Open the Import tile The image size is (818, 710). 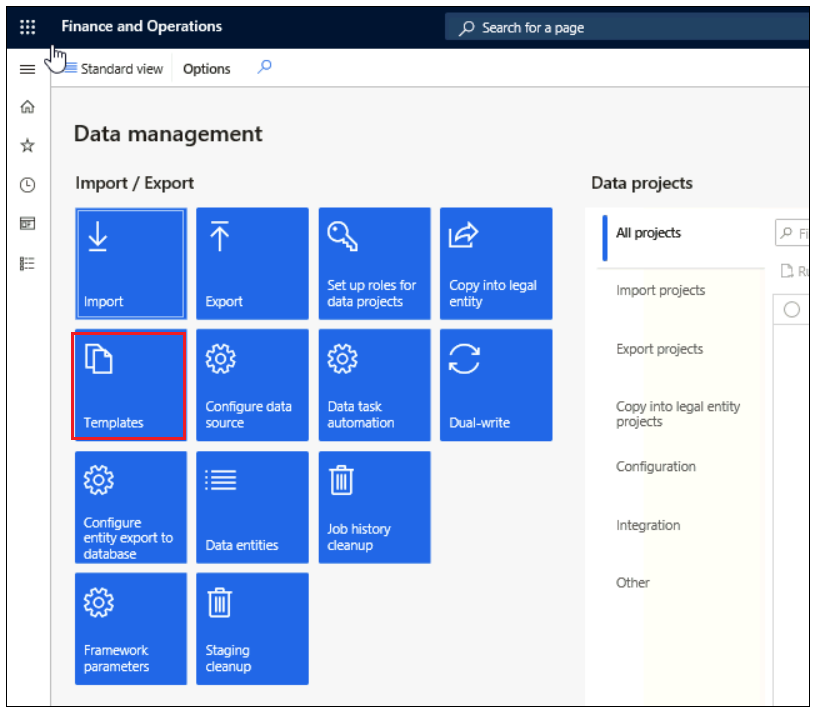pyautogui.click(x=130, y=263)
